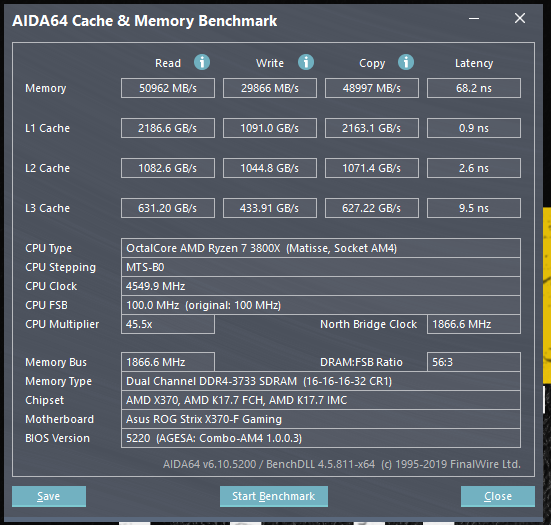Click the Write column header label
Image resolution: width=551 pixels, height=525 pixels.
(x=270, y=63)
